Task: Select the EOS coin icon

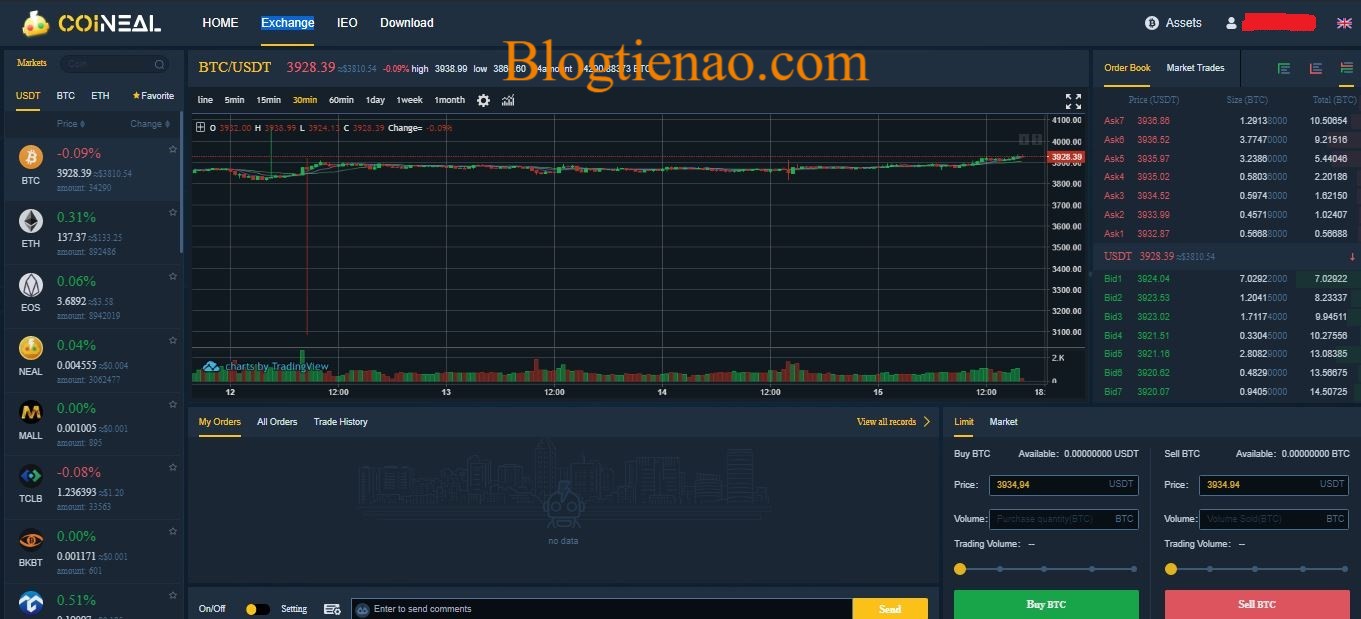Action: click(x=31, y=285)
